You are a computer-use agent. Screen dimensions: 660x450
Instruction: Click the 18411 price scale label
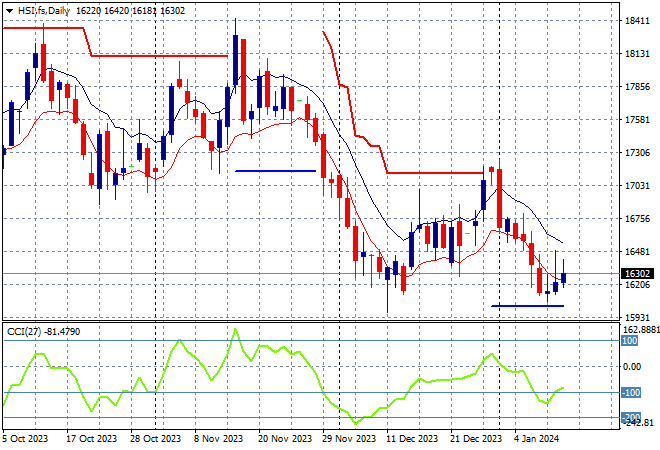tap(637, 21)
